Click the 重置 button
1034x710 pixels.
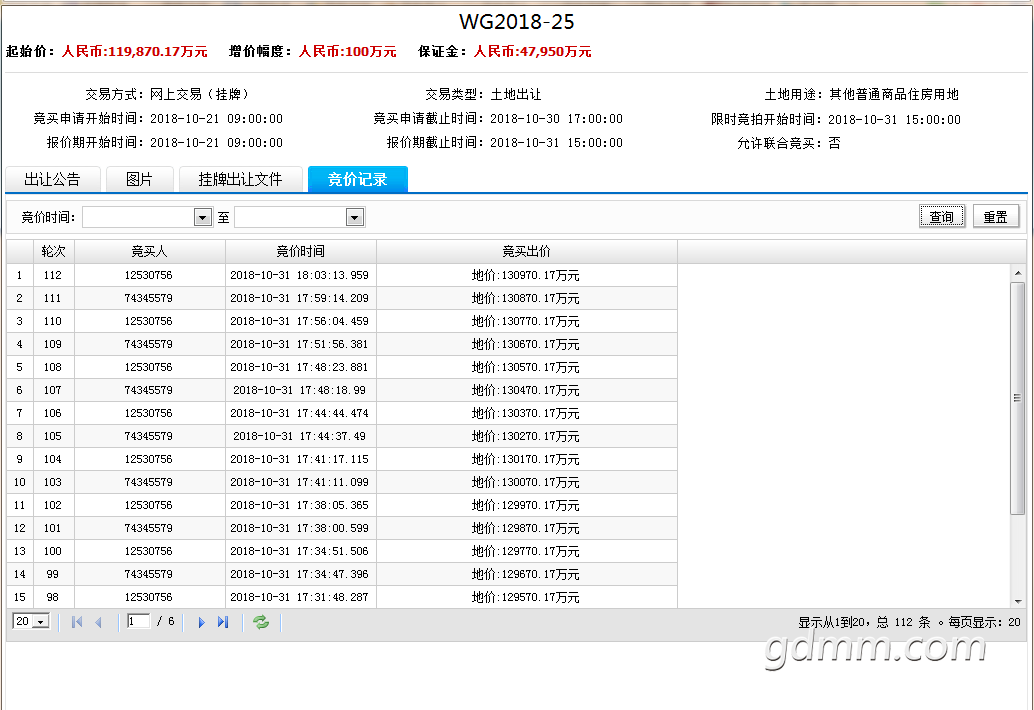[995, 216]
